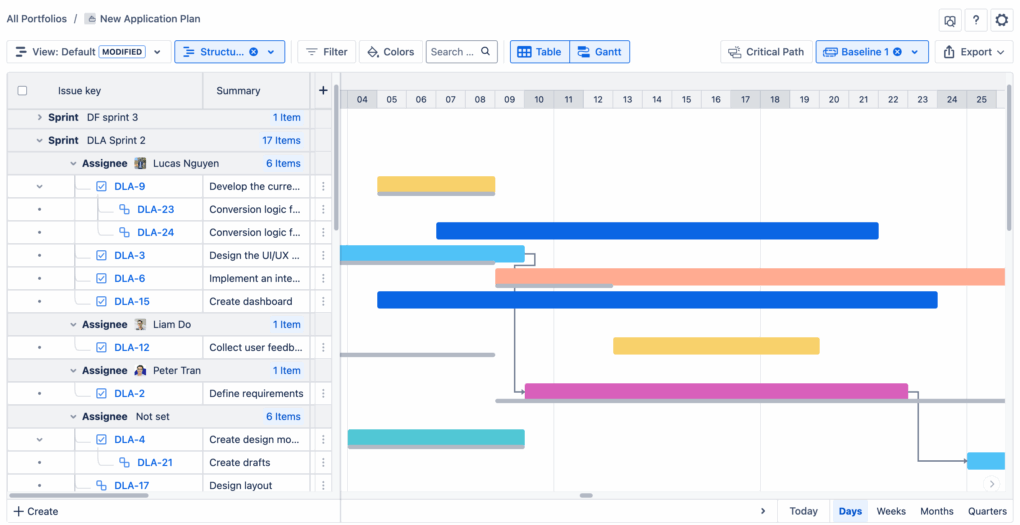Open the Structure dropdown arrow
This screenshot has height=525, width=1020.
pyautogui.click(x=271, y=52)
